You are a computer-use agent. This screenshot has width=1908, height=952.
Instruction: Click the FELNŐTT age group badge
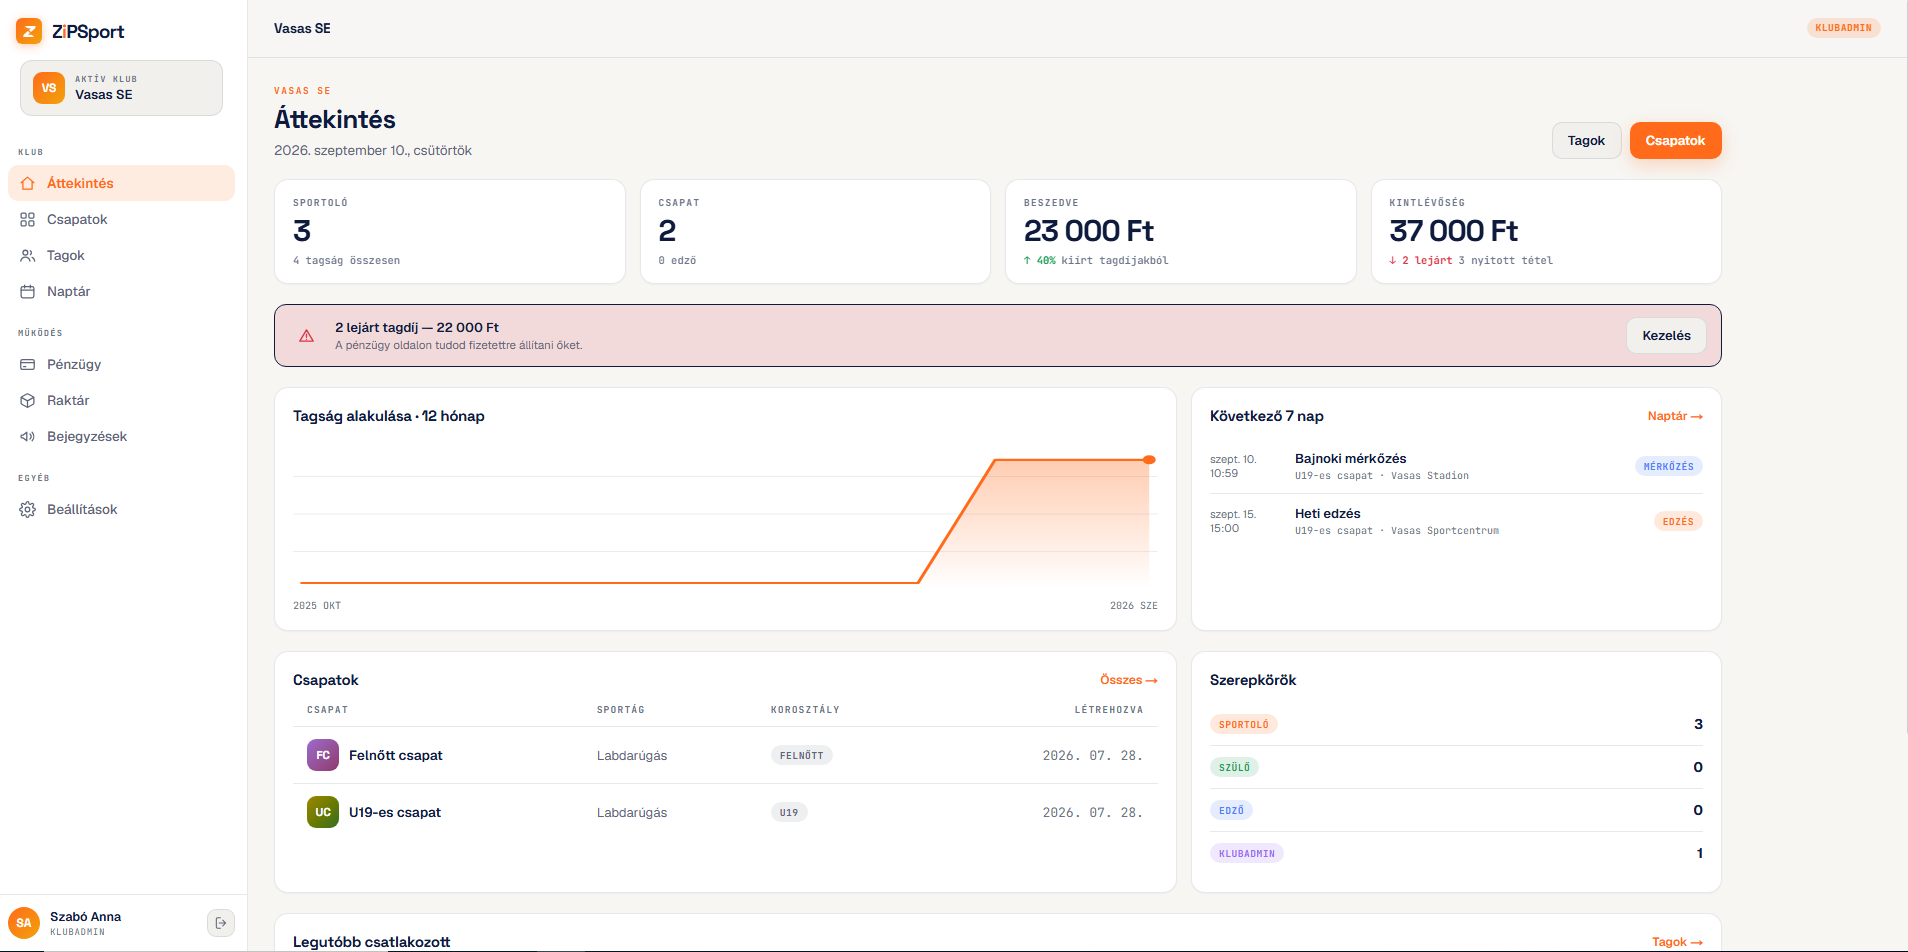tap(802, 755)
